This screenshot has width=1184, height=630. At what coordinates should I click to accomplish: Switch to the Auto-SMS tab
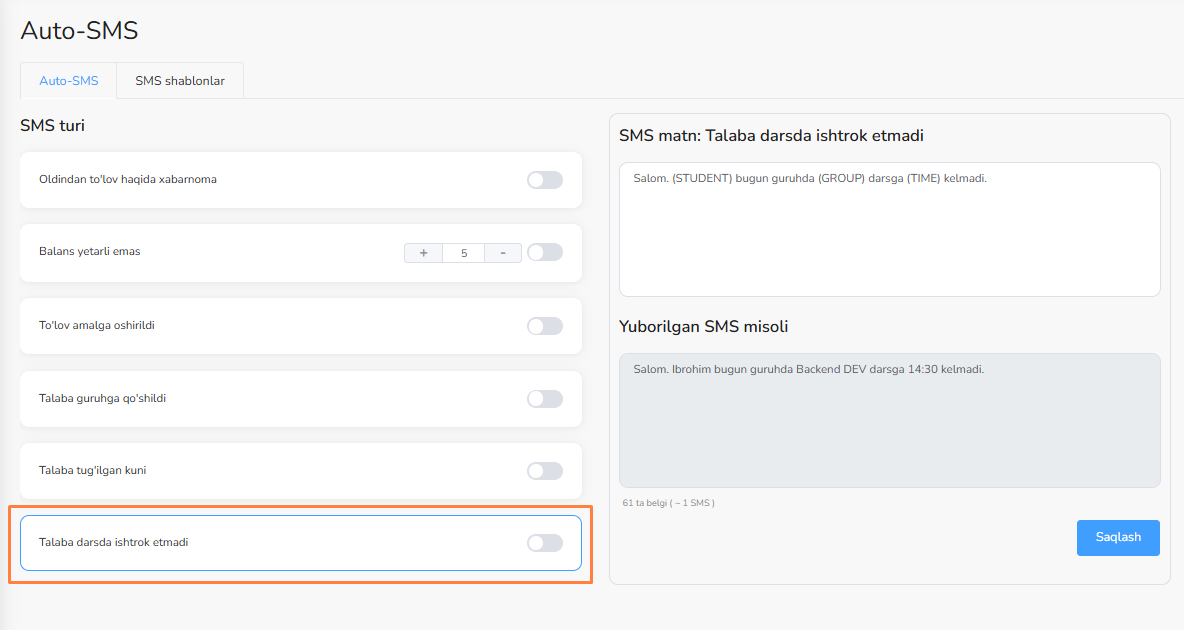pos(69,81)
